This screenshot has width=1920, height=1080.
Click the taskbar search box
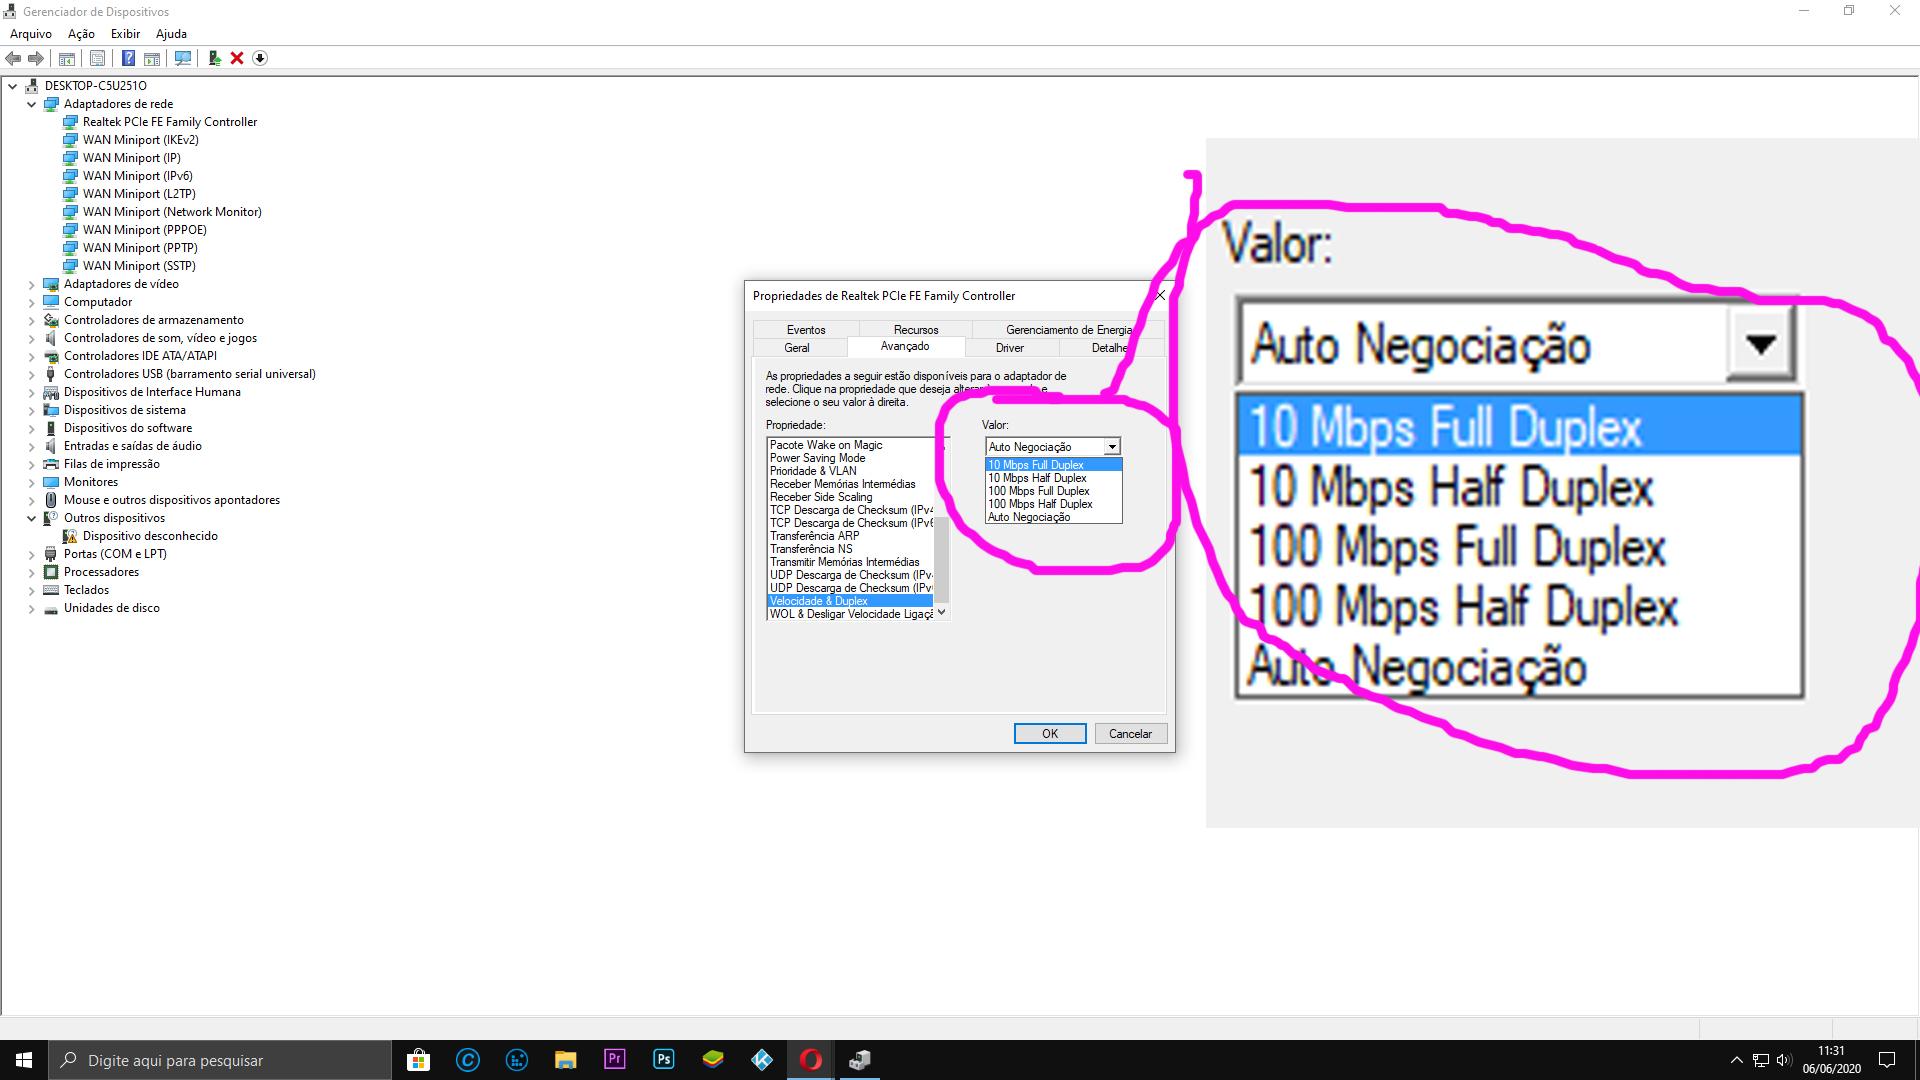coord(220,1060)
